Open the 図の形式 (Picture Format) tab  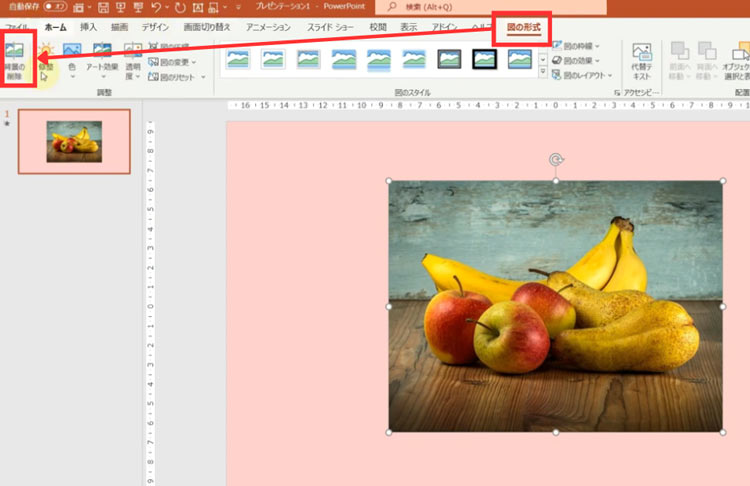523,27
